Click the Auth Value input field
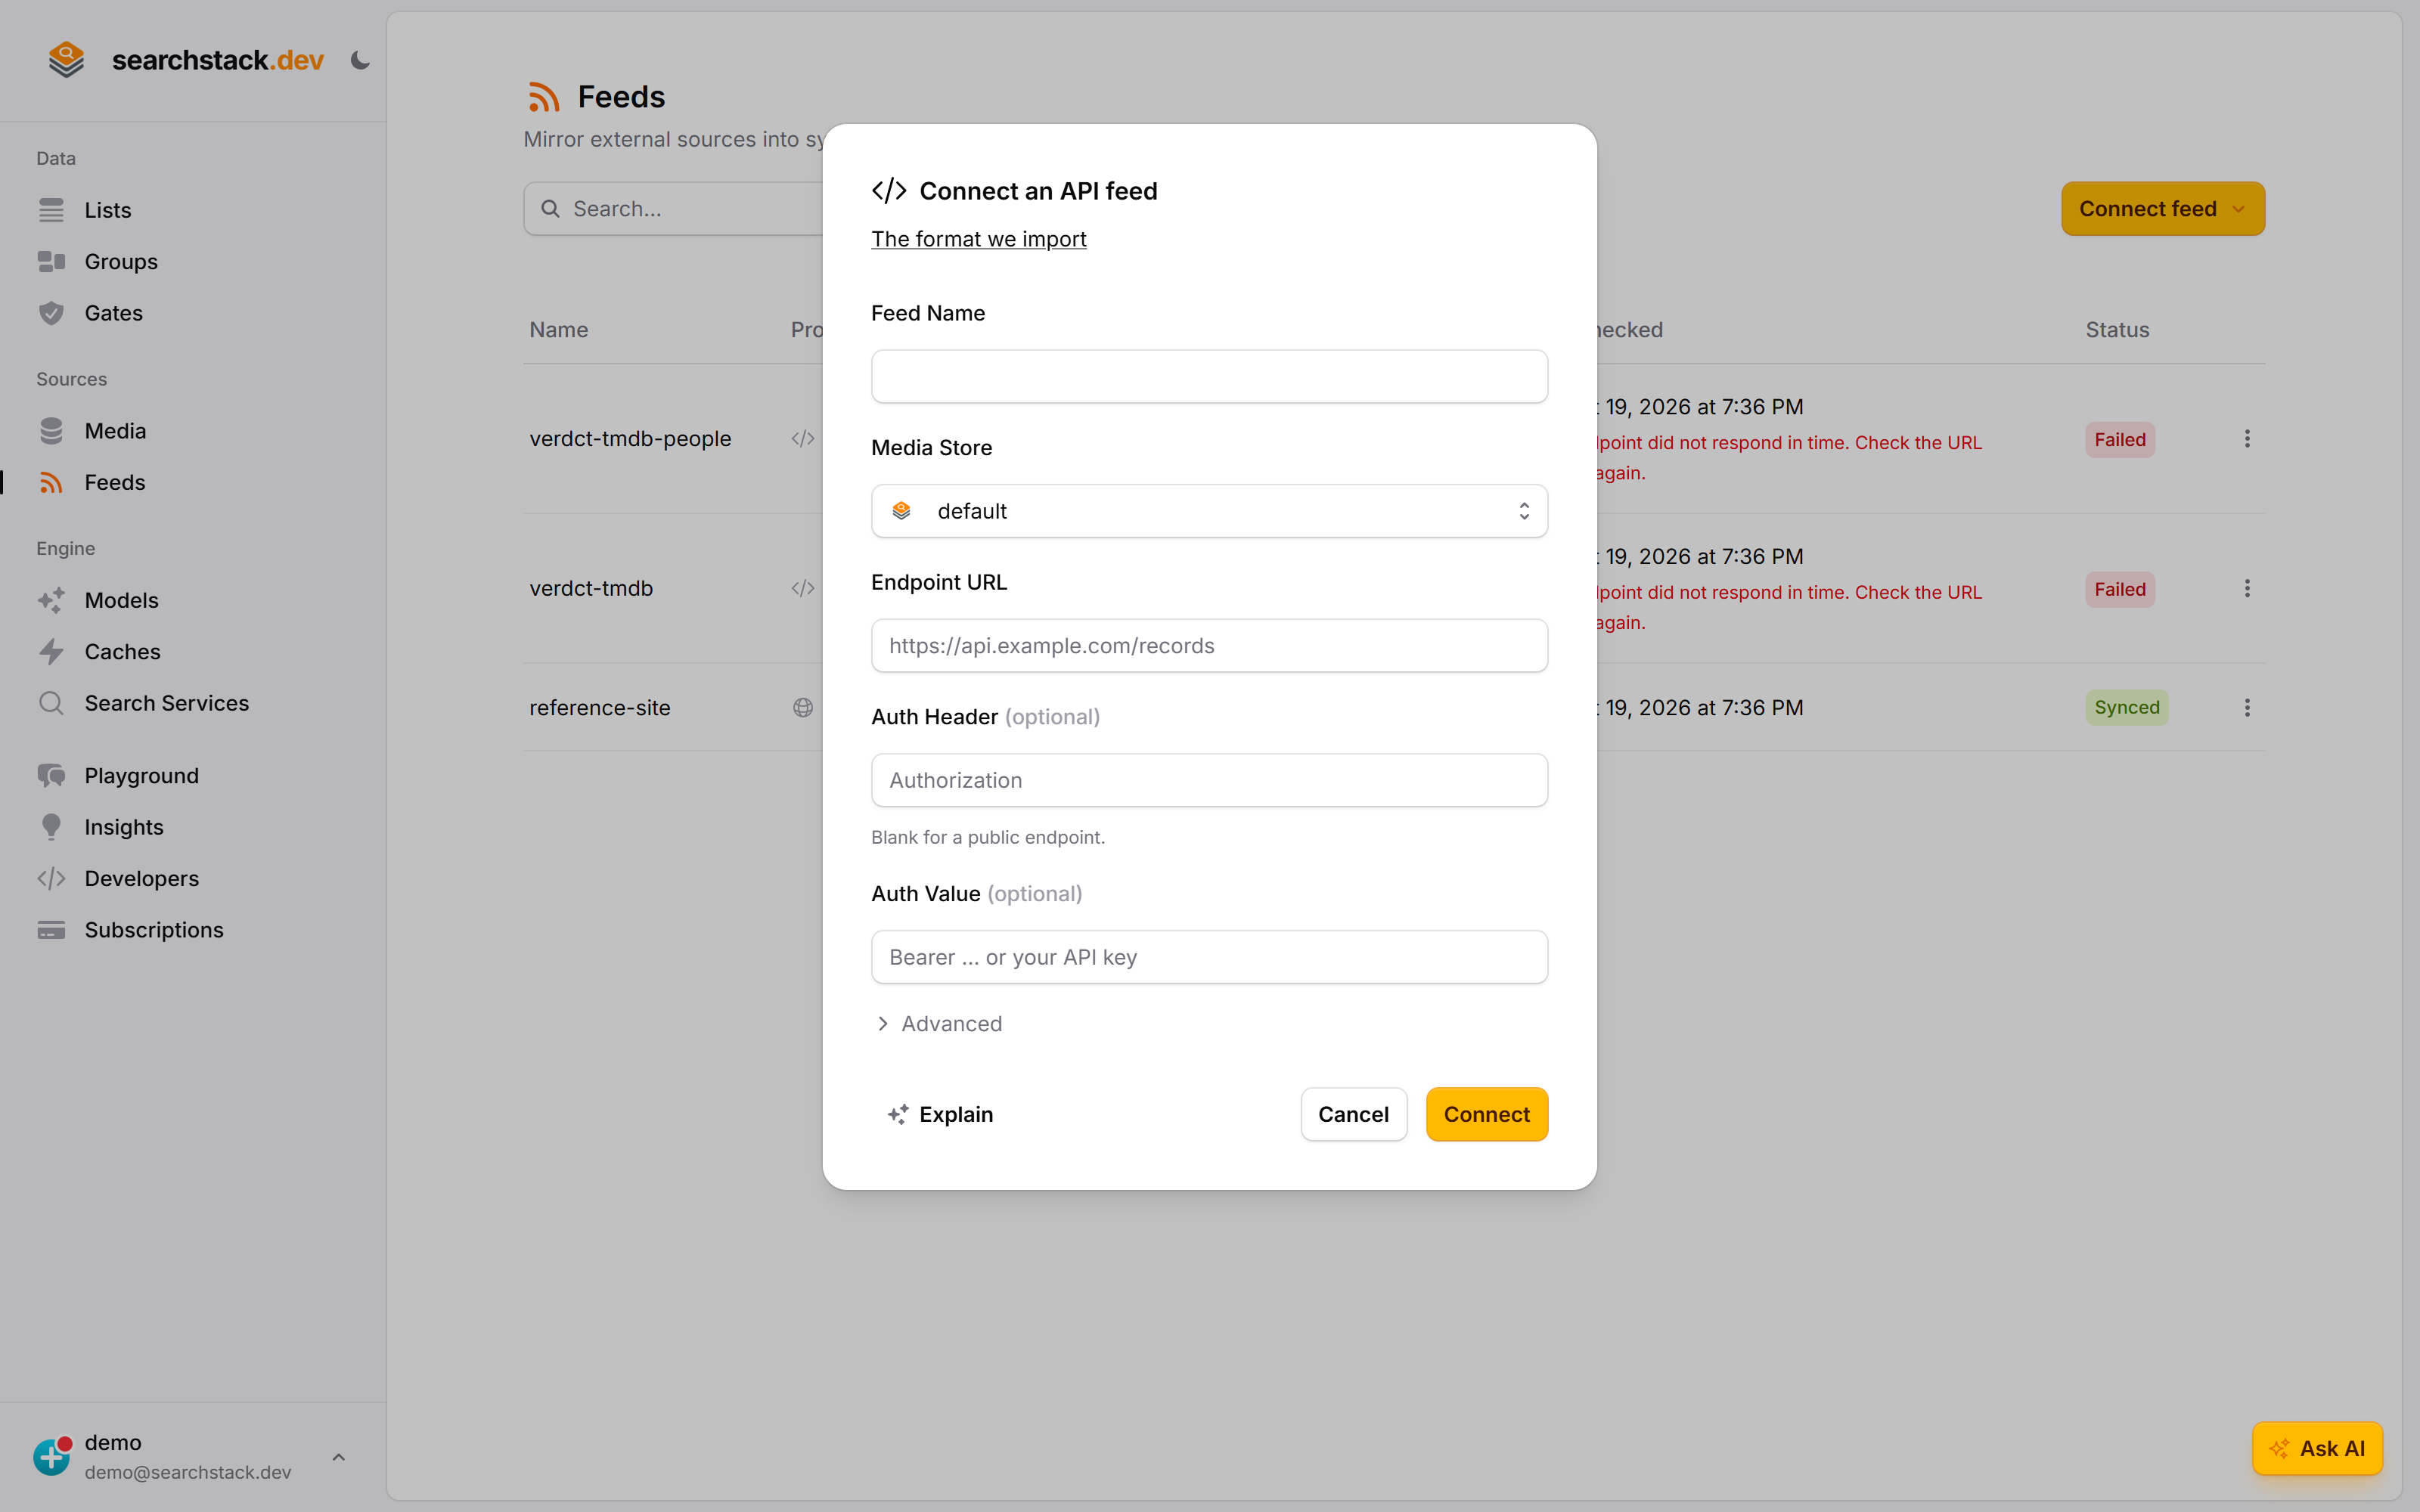 pyautogui.click(x=1209, y=957)
